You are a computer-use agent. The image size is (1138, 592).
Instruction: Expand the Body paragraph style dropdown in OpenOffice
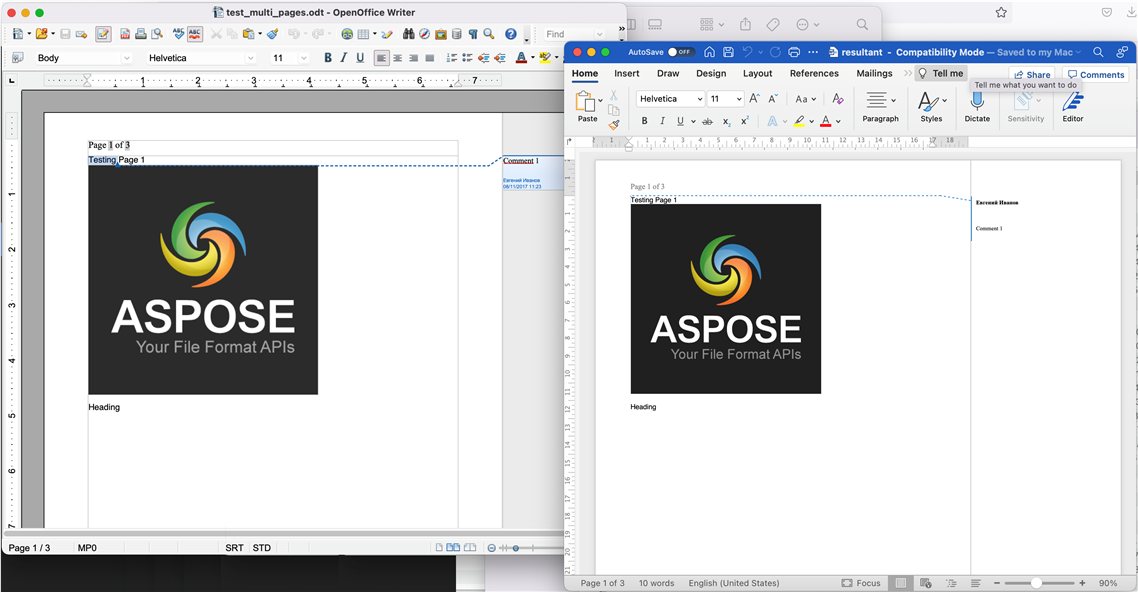(126, 59)
